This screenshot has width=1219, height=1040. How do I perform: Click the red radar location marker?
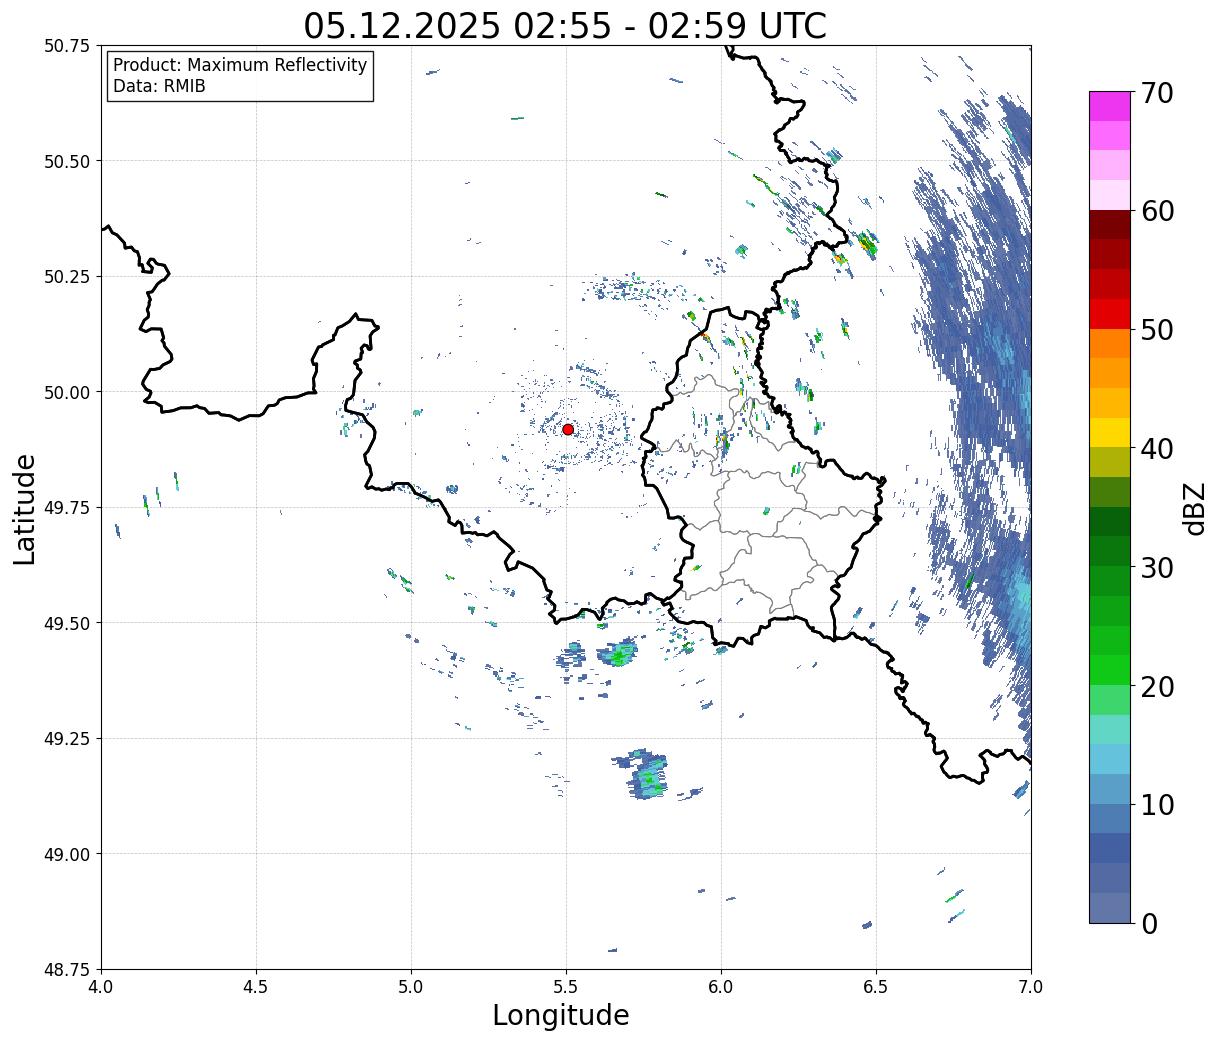coord(568,429)
